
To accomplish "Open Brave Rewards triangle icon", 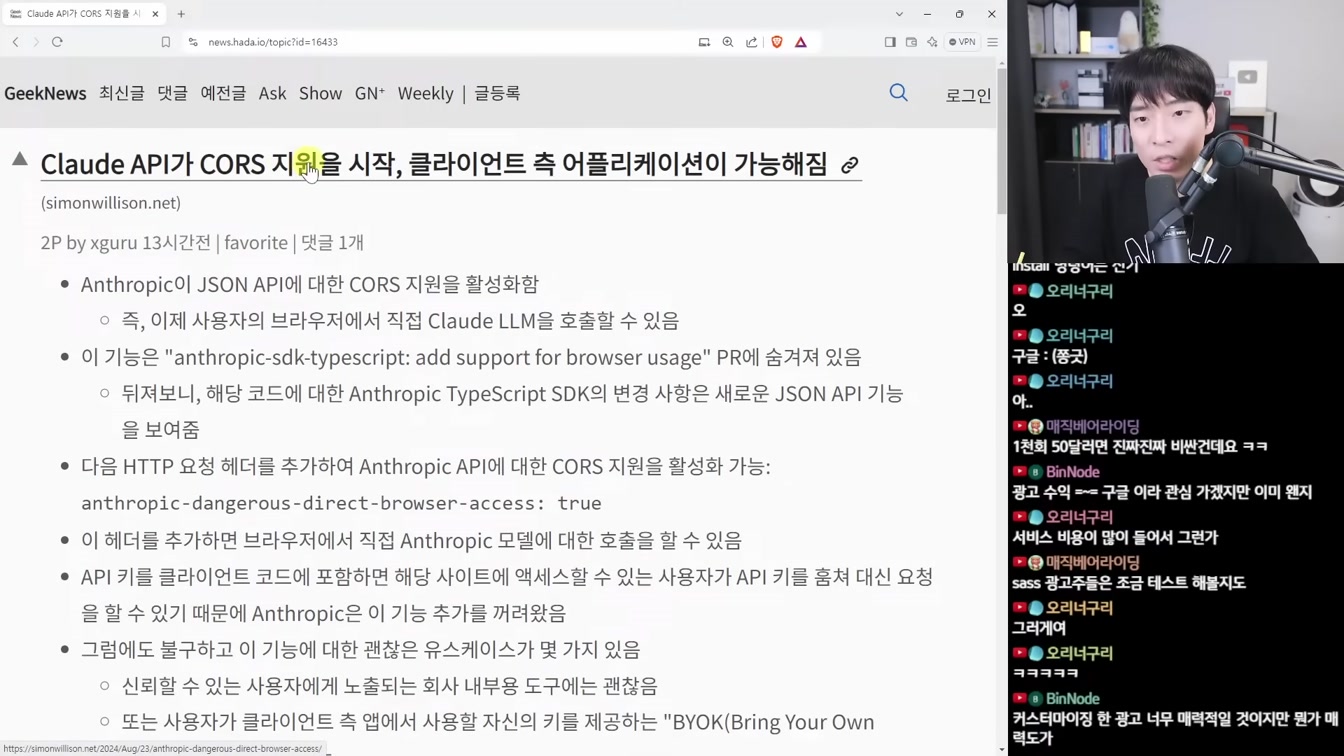I will [x=801, y=42].
